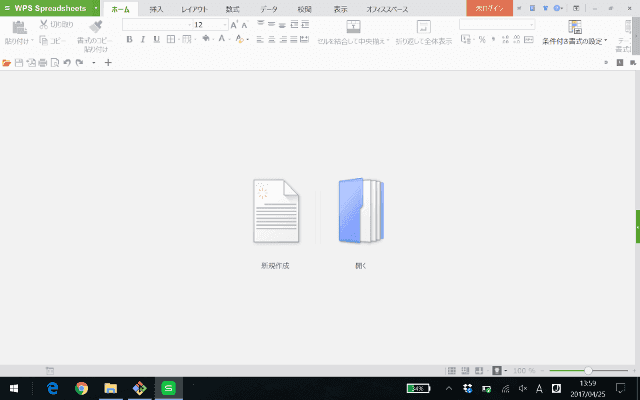Open the paste options dropdown arrow
The height and width of the screenshot is (400, 640).
pos(32,41)
